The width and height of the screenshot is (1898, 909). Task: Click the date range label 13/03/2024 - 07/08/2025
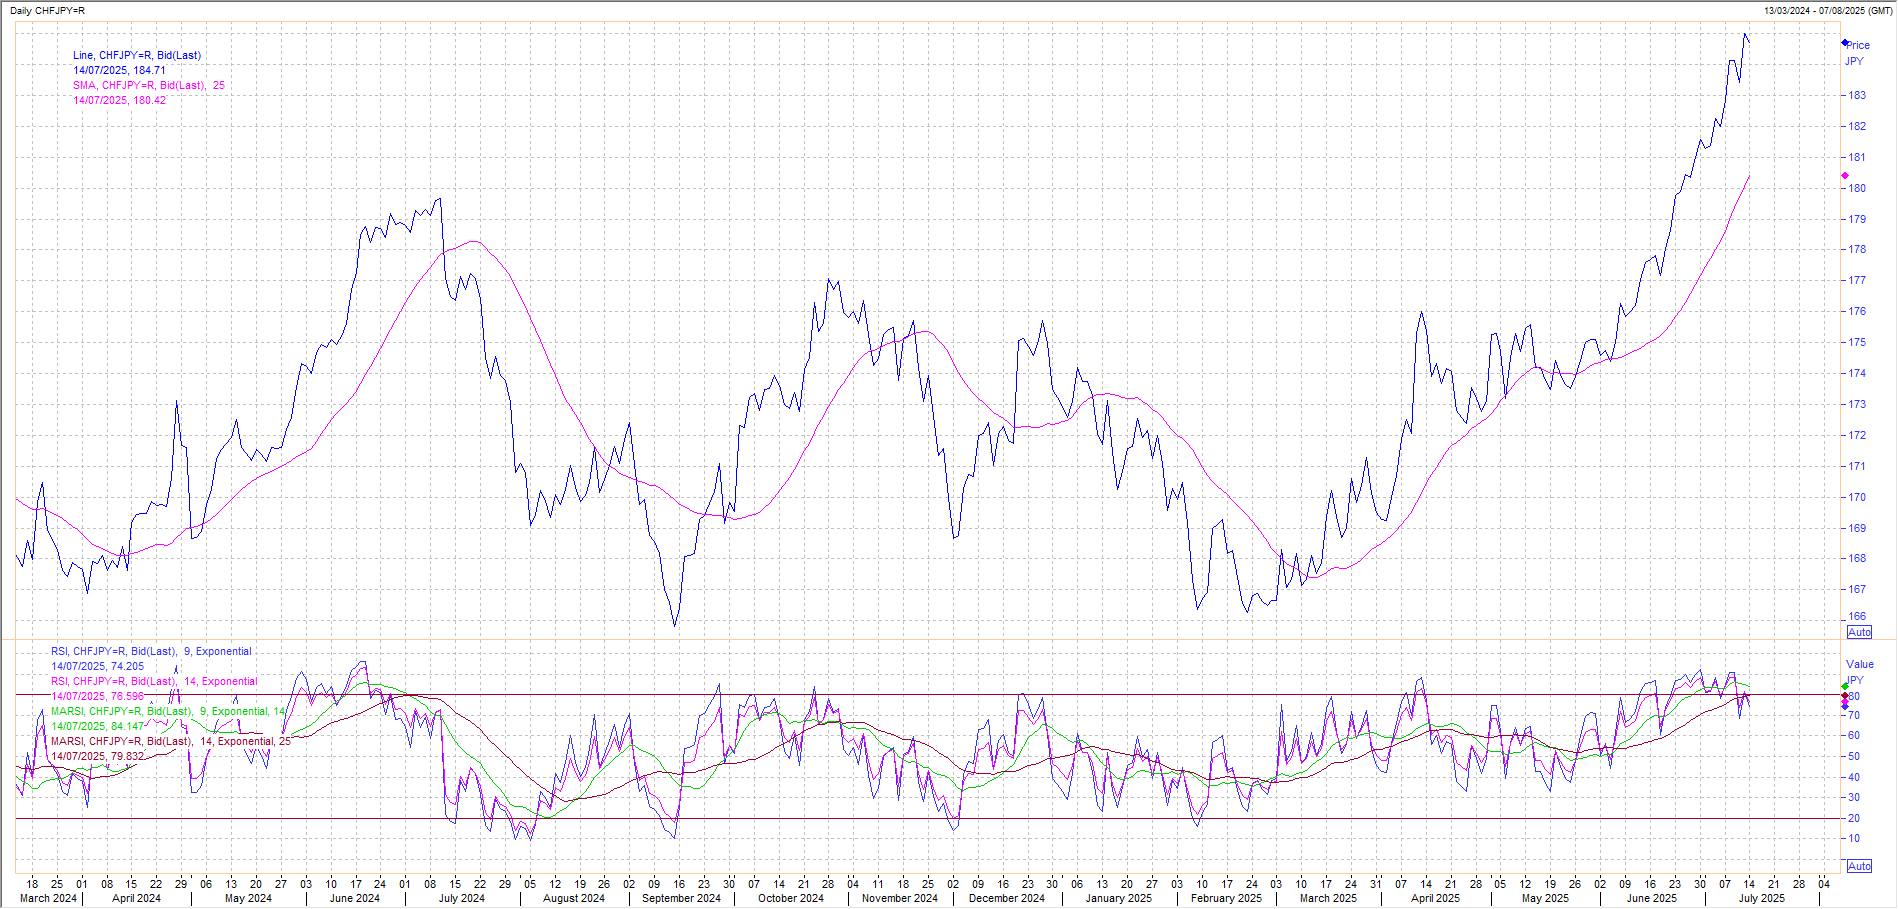(x=1827, y=10)
